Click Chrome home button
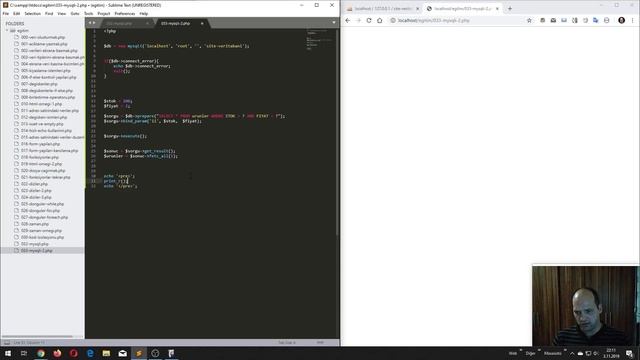The width and height of the screenshot is (640, 360). (x=380, y=20)
